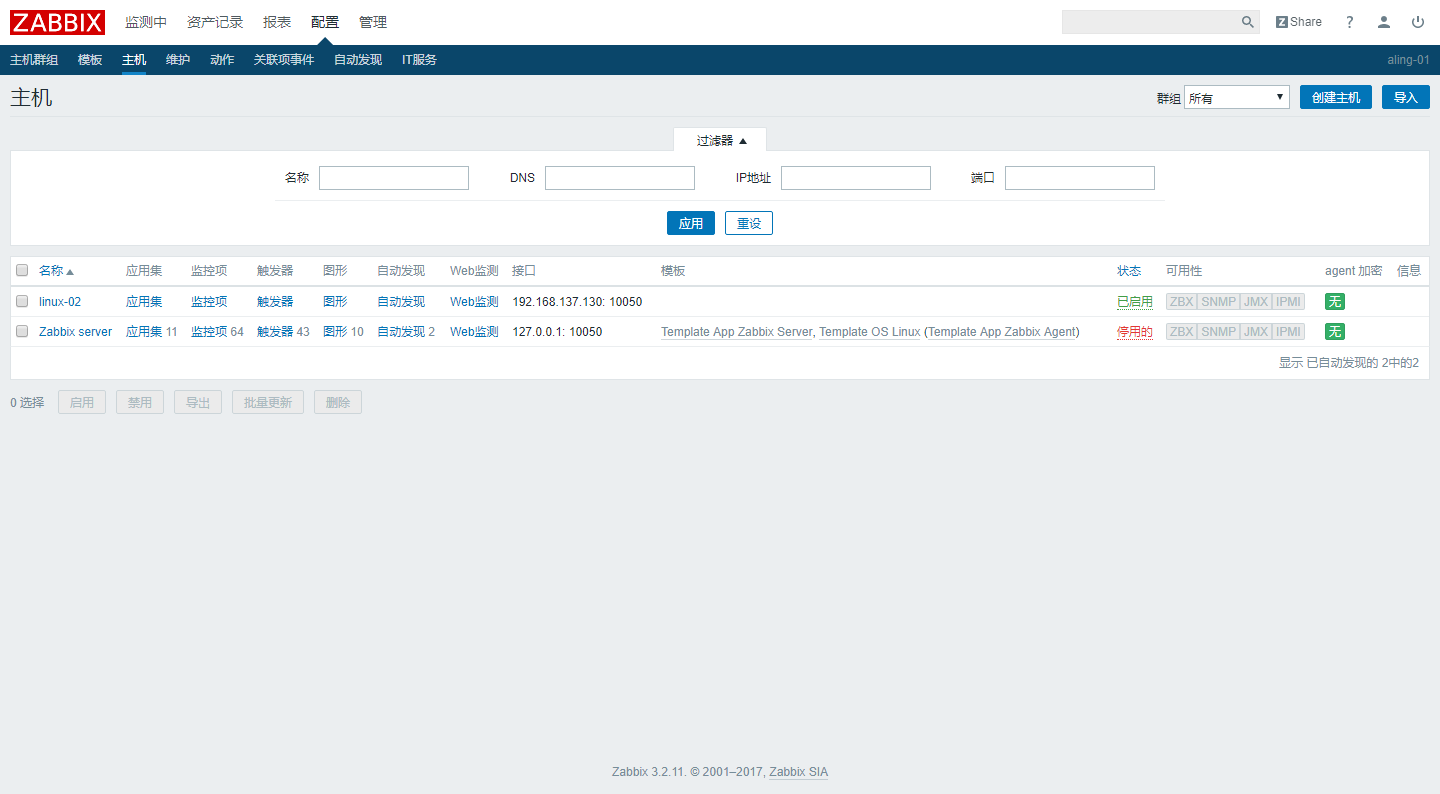This screenshot has height=794, width=1440.
Task: Open the Template App Zabbix Server link
Action: [x=737, y=331]
